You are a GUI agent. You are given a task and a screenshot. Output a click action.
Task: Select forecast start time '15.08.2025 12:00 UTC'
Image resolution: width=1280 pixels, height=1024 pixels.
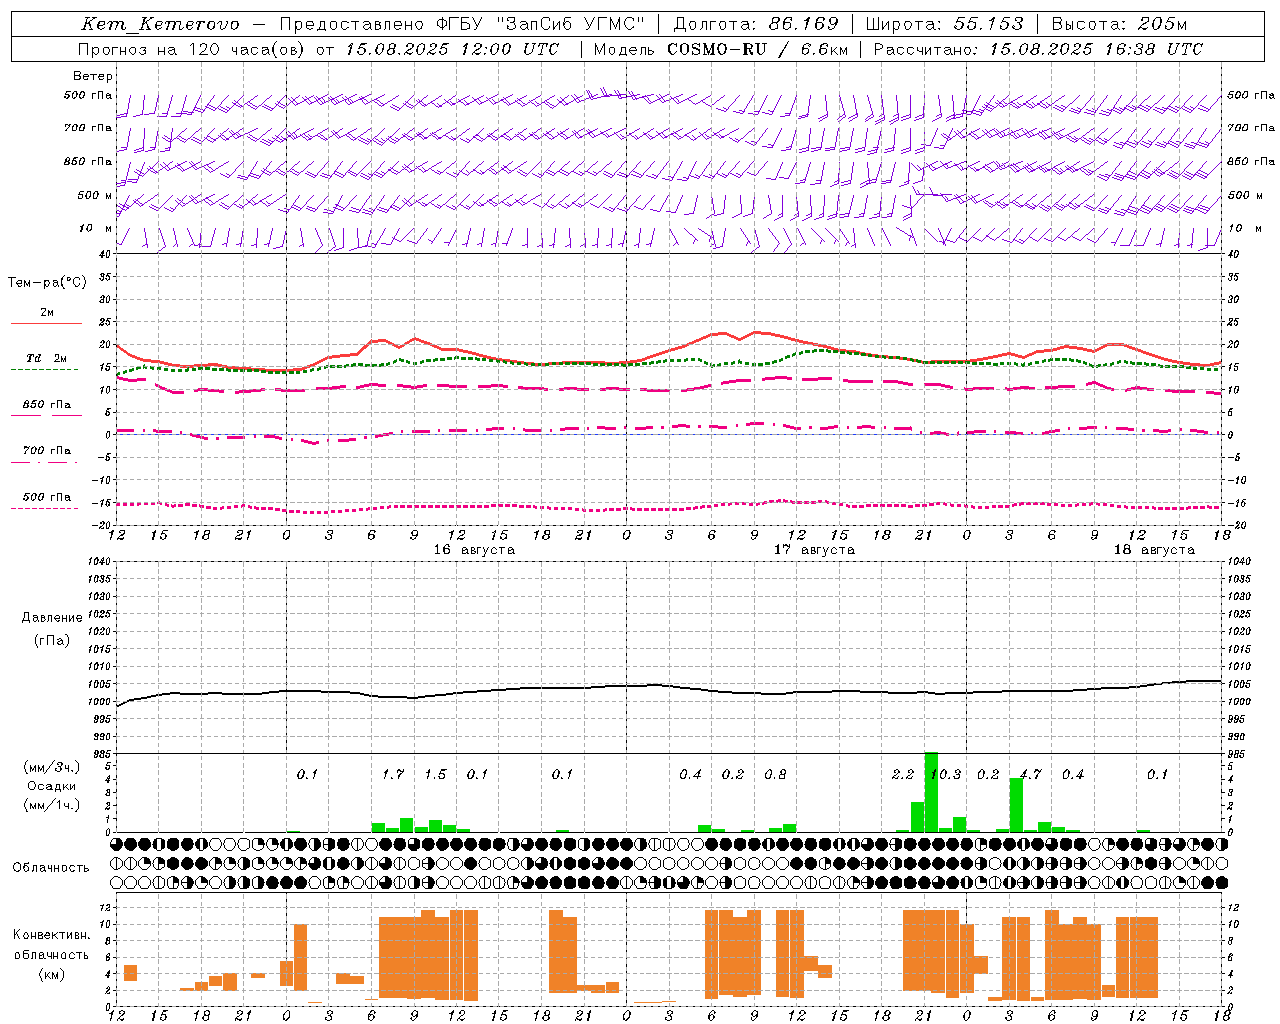tap(453, 49)
